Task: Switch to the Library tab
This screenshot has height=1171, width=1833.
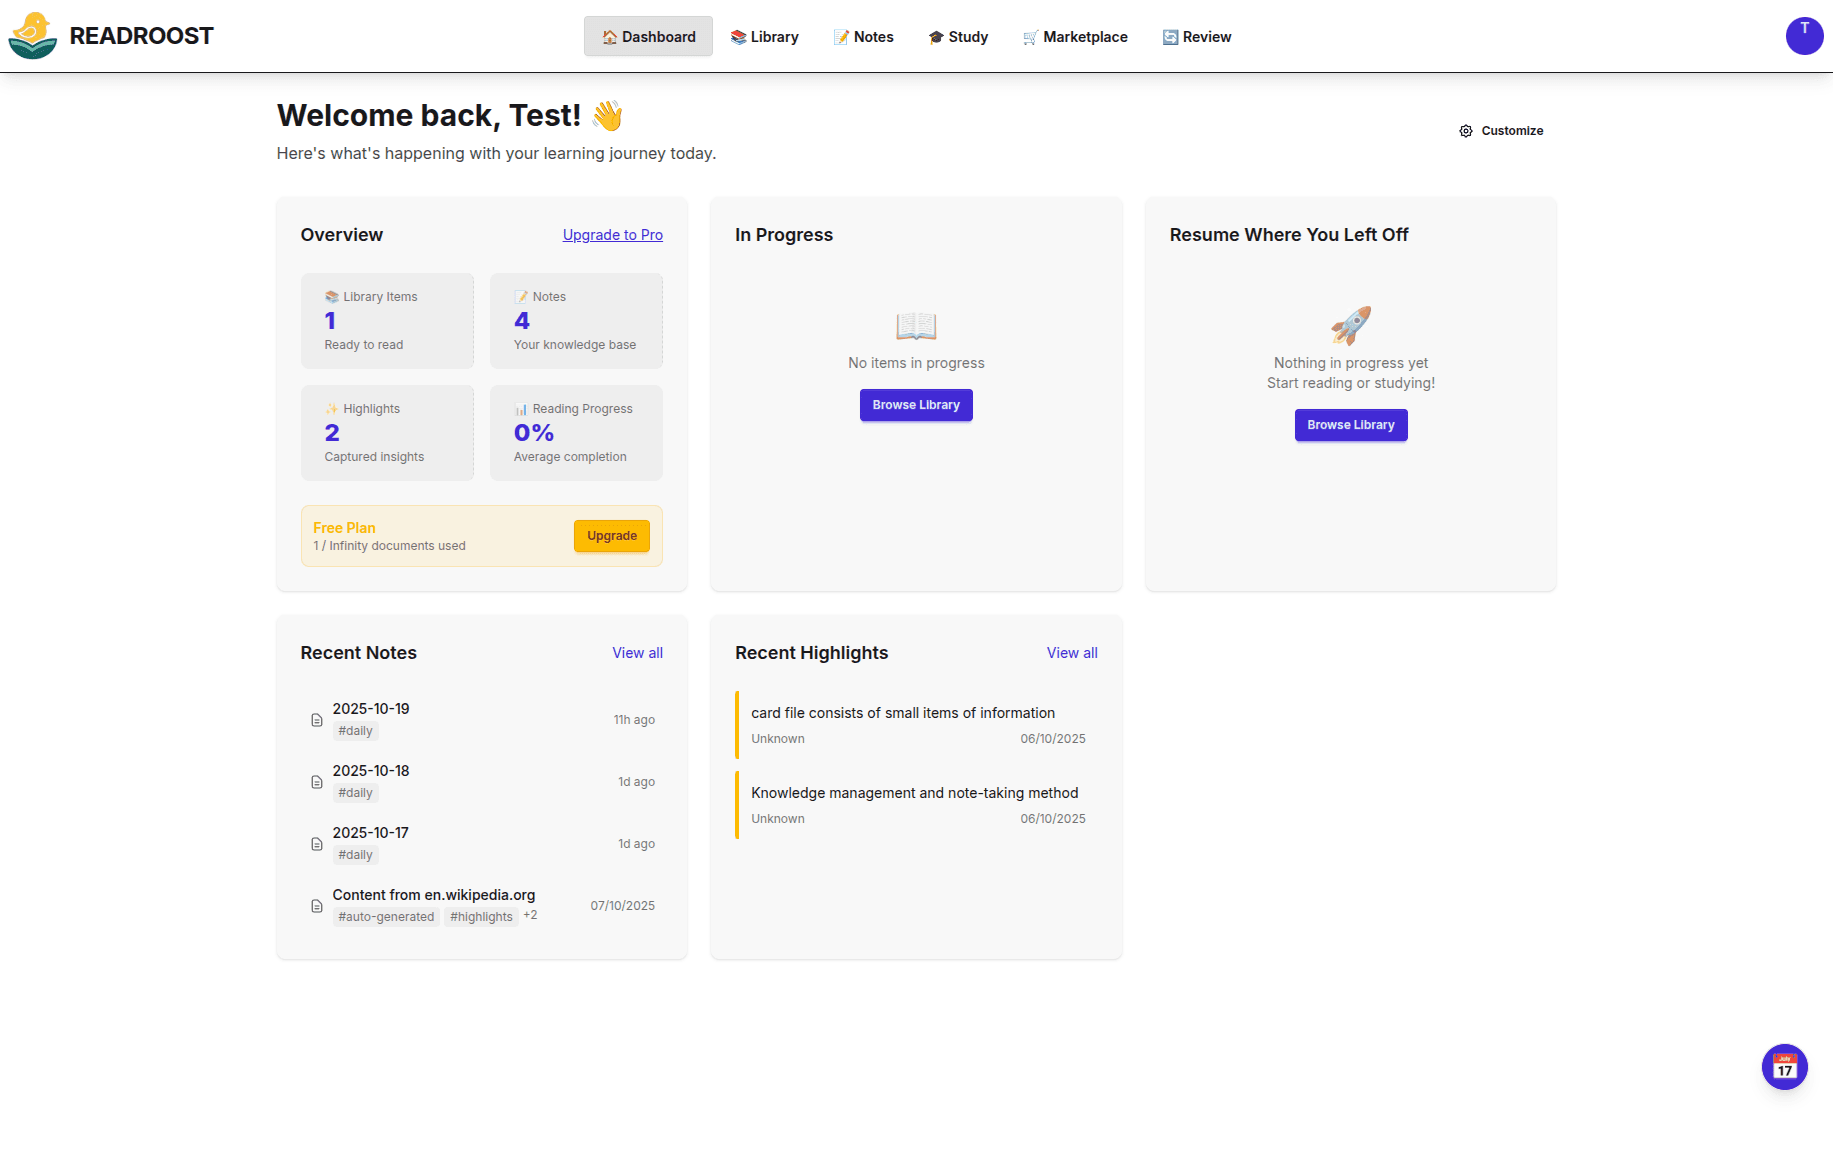Action: tap(765, 36)
